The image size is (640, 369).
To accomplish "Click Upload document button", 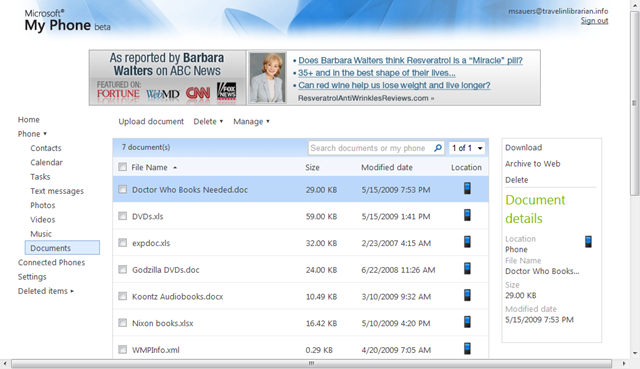I will click(151, 122).
